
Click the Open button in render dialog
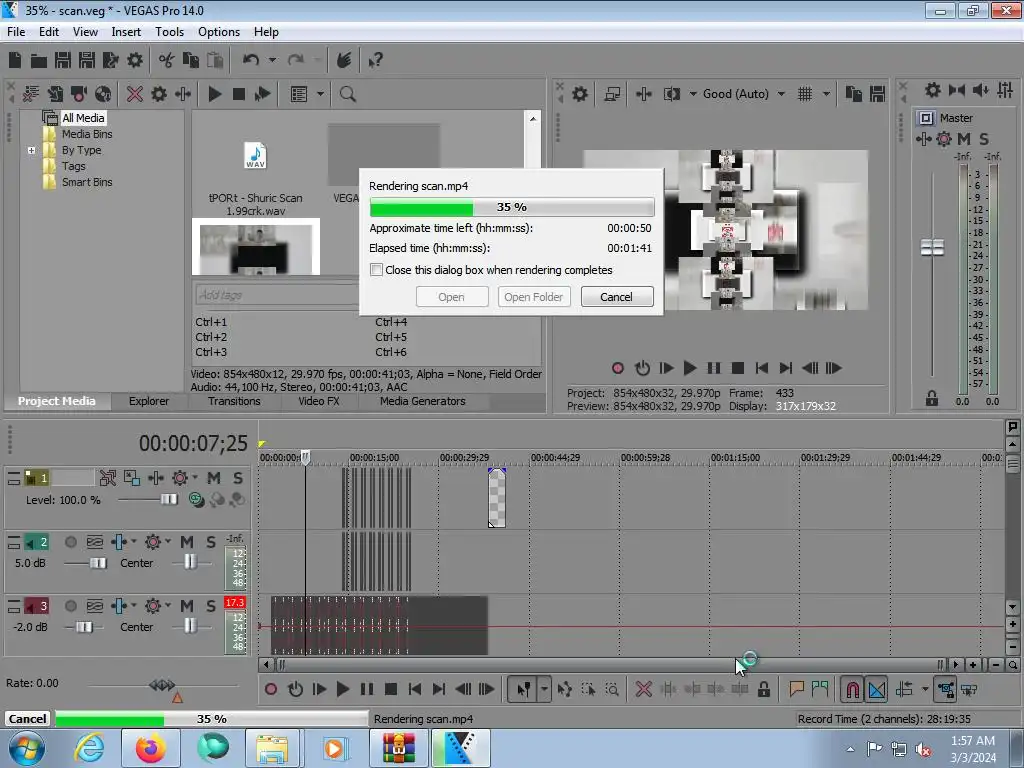(451, 296)
